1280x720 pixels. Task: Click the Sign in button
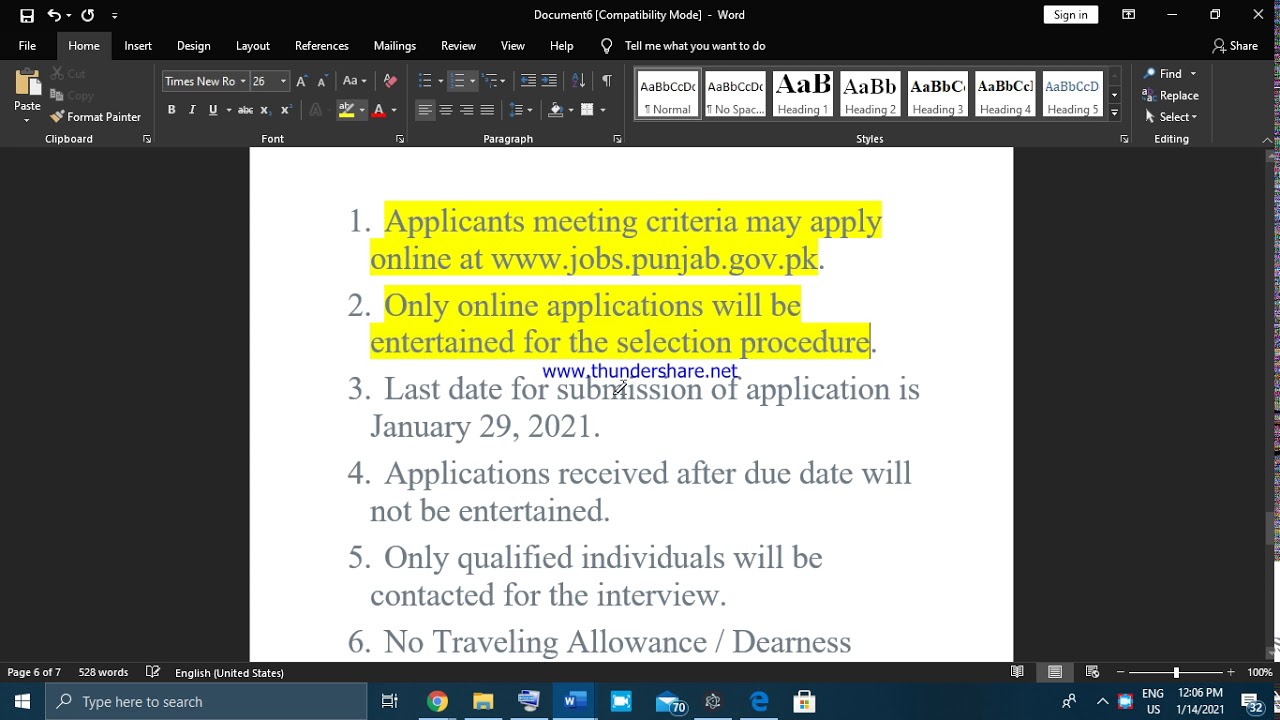pos(1070,15)
